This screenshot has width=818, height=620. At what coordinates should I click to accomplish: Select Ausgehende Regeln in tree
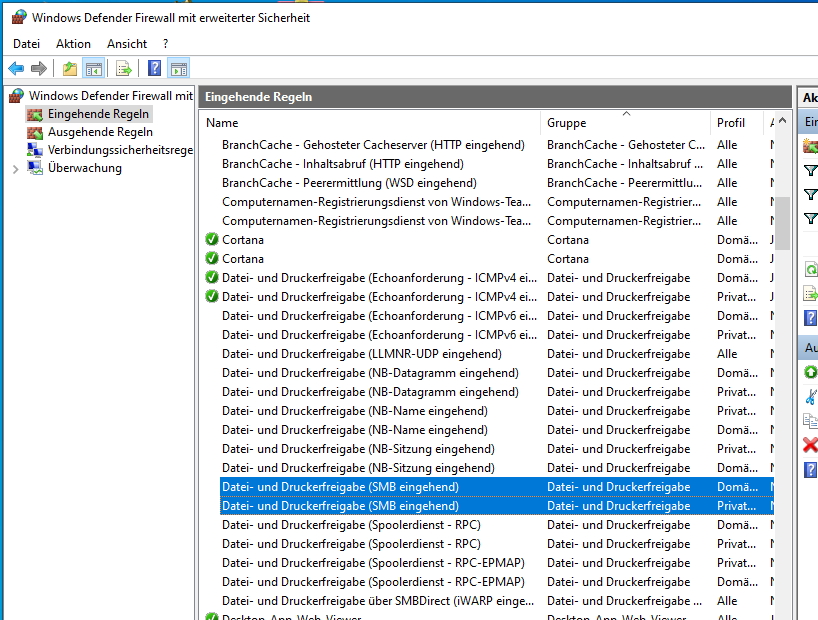(100, 132)
